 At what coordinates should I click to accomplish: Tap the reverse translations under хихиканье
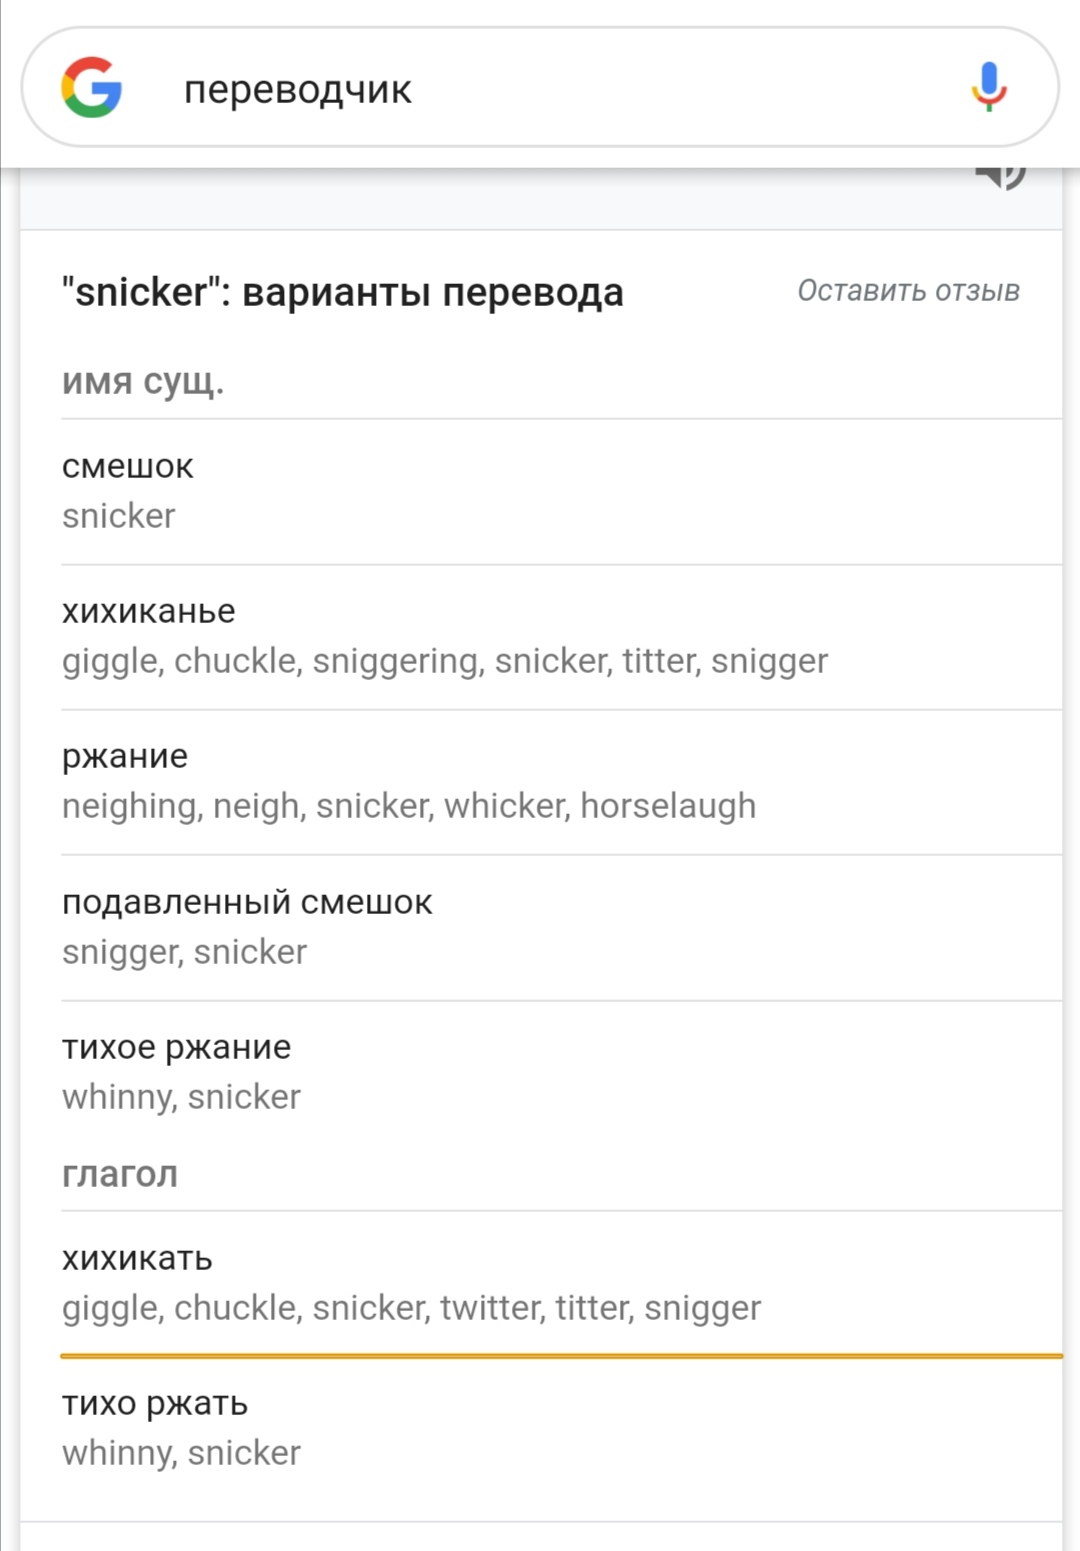click(x=445, y=661)
